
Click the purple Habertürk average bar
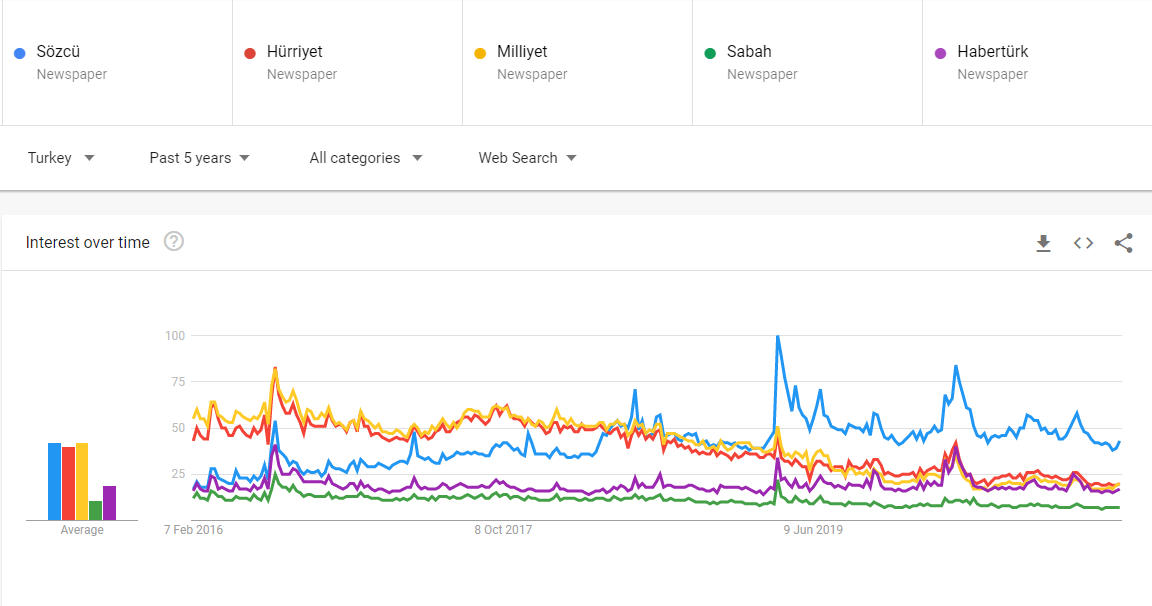[109, 503]
